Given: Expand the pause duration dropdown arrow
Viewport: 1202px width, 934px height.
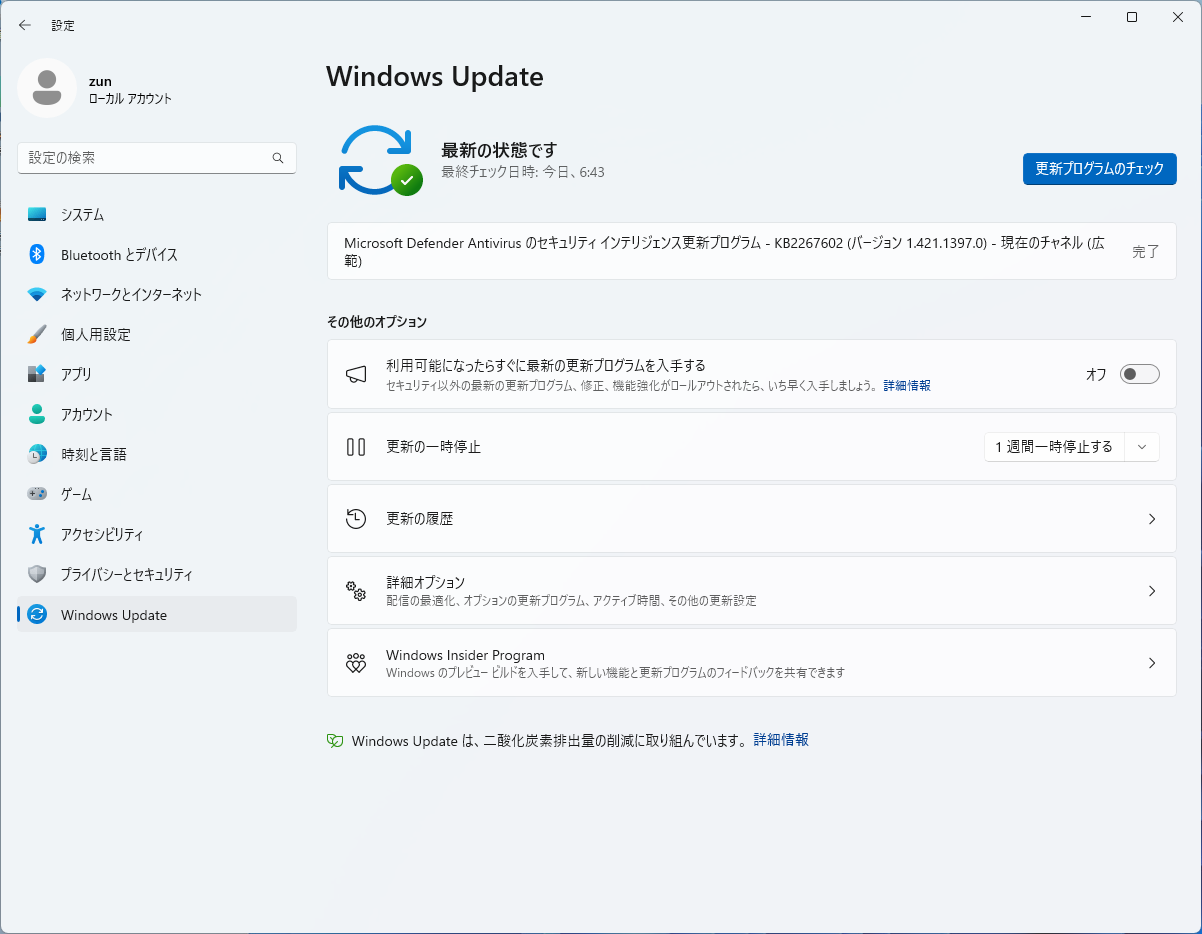Looking at the screenshot, I should pos(1142,447).
